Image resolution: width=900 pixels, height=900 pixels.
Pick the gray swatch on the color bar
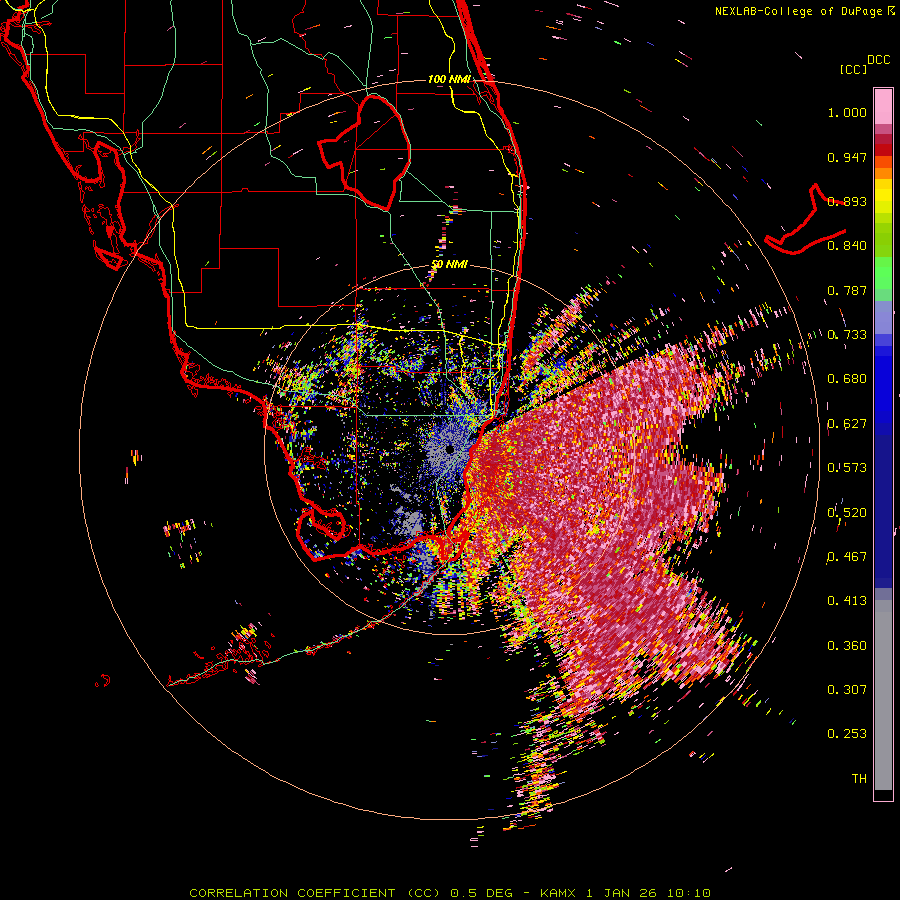883,695
